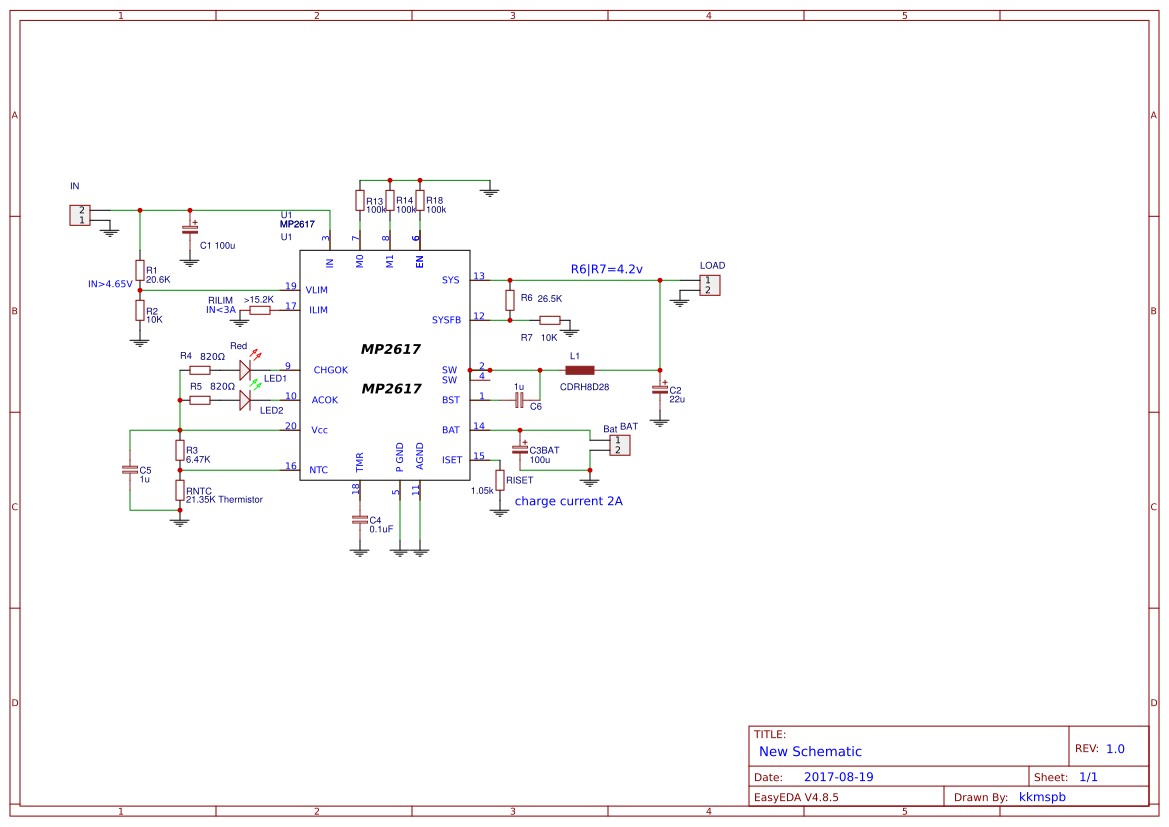Select the R3 6.47K resistor symbol
This screenshot has width=1169, height=827.
180,450
